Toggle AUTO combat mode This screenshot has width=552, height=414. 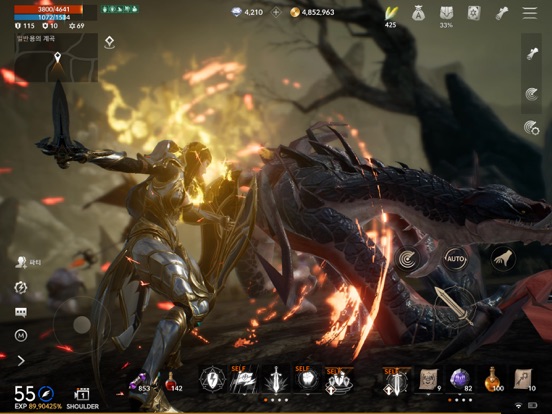pyautogui.click(x=456, y=259)
